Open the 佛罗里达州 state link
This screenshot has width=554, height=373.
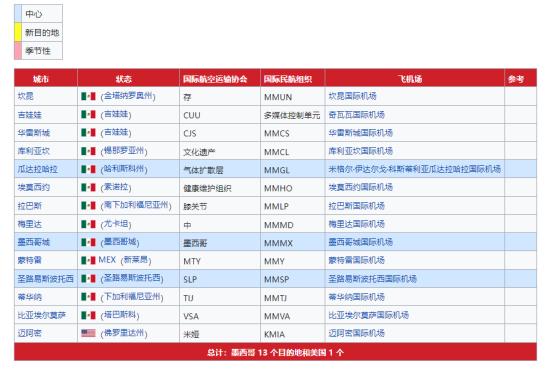pyautogui.click(x=124, y=333)
